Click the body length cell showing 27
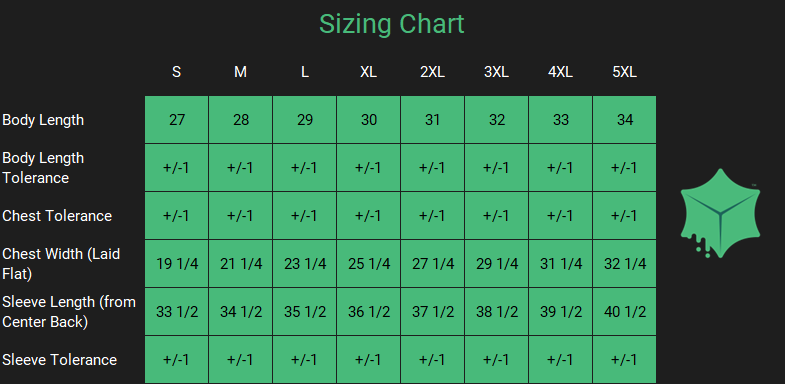The image size is (785, 384). click(x=177, y=120)
